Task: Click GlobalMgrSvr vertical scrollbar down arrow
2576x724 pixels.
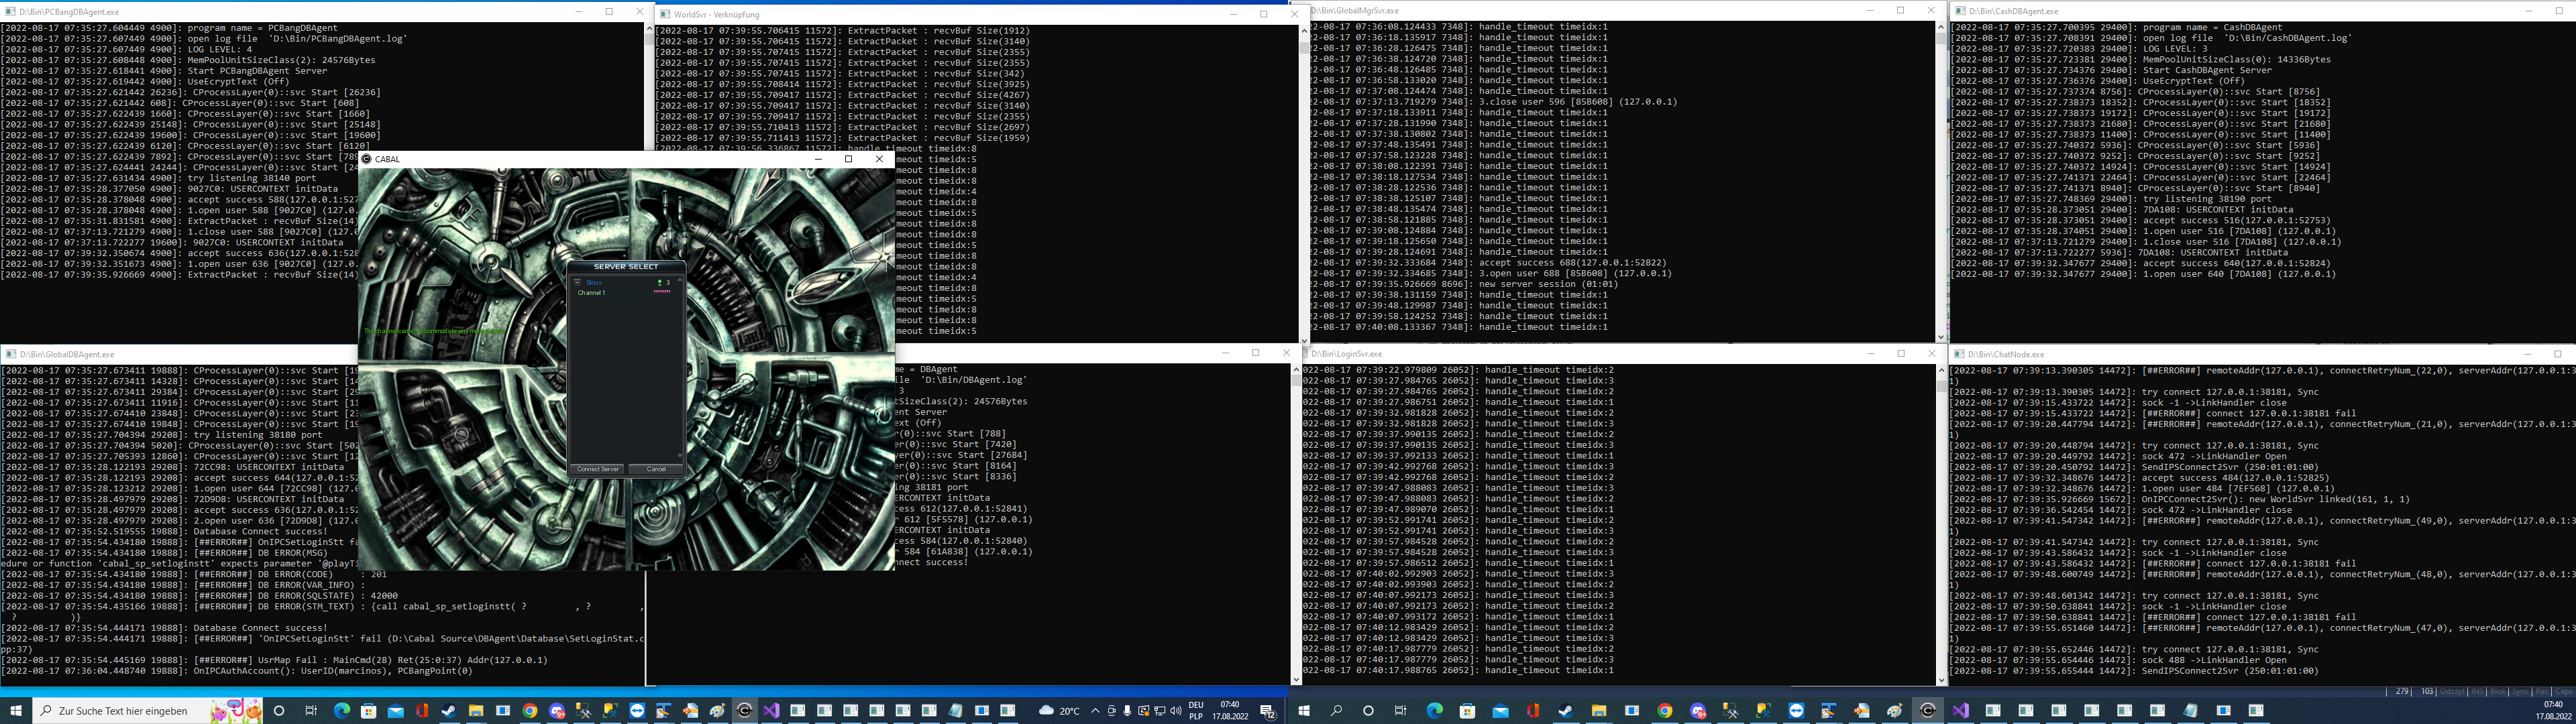Action: [1941, 337]
